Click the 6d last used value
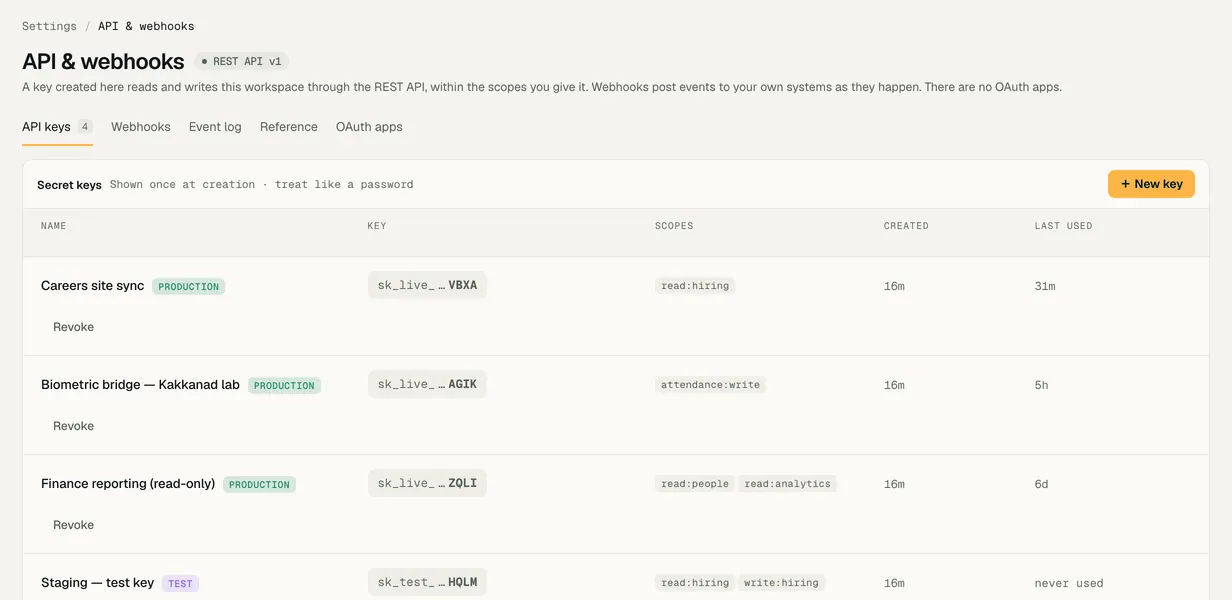1232x600 pixels. point(1041,484)
